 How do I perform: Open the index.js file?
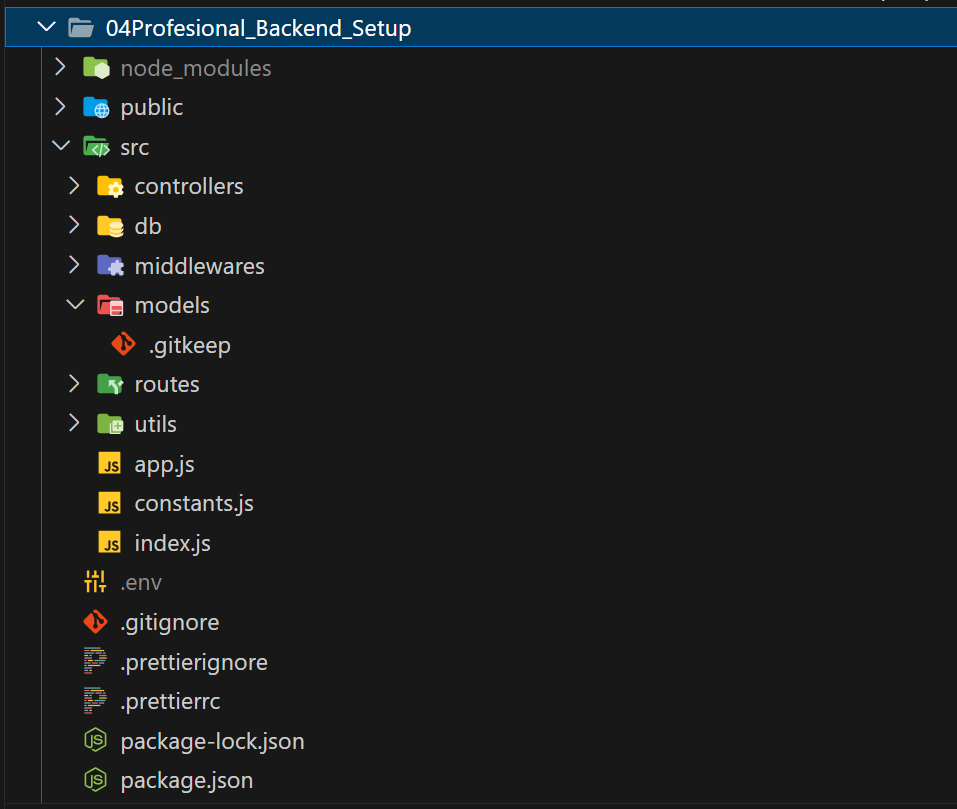tap(172, 544)
